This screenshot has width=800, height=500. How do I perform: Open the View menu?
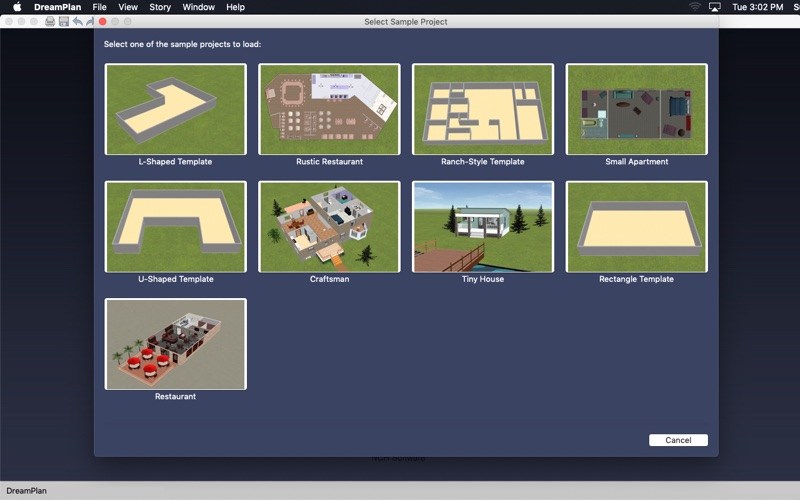pos(128,7)
